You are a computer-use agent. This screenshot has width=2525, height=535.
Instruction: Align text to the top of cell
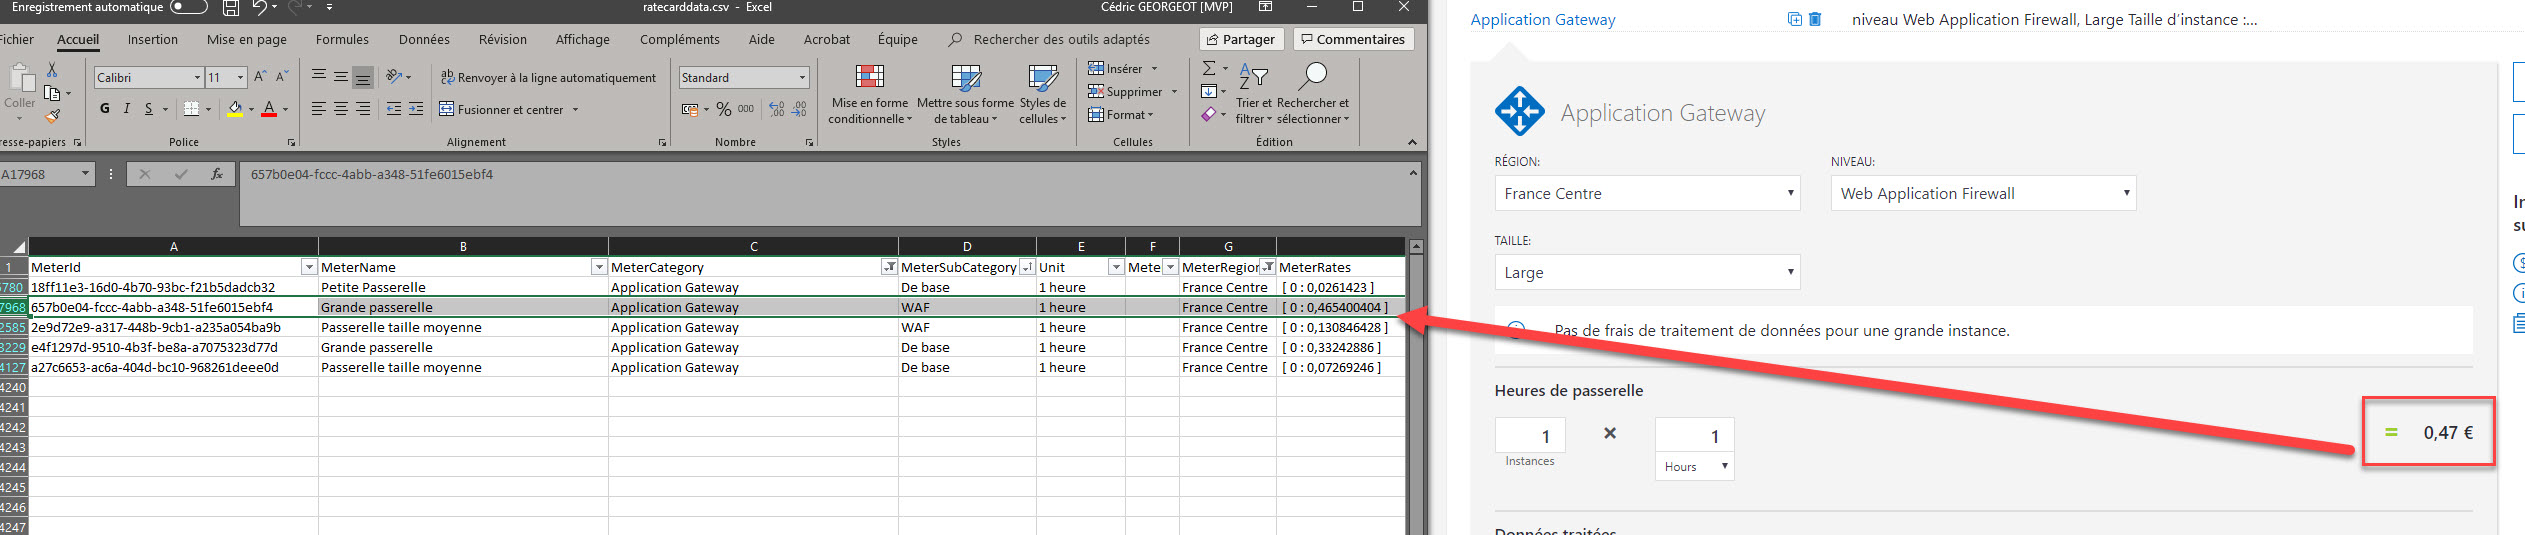point(319,76)
